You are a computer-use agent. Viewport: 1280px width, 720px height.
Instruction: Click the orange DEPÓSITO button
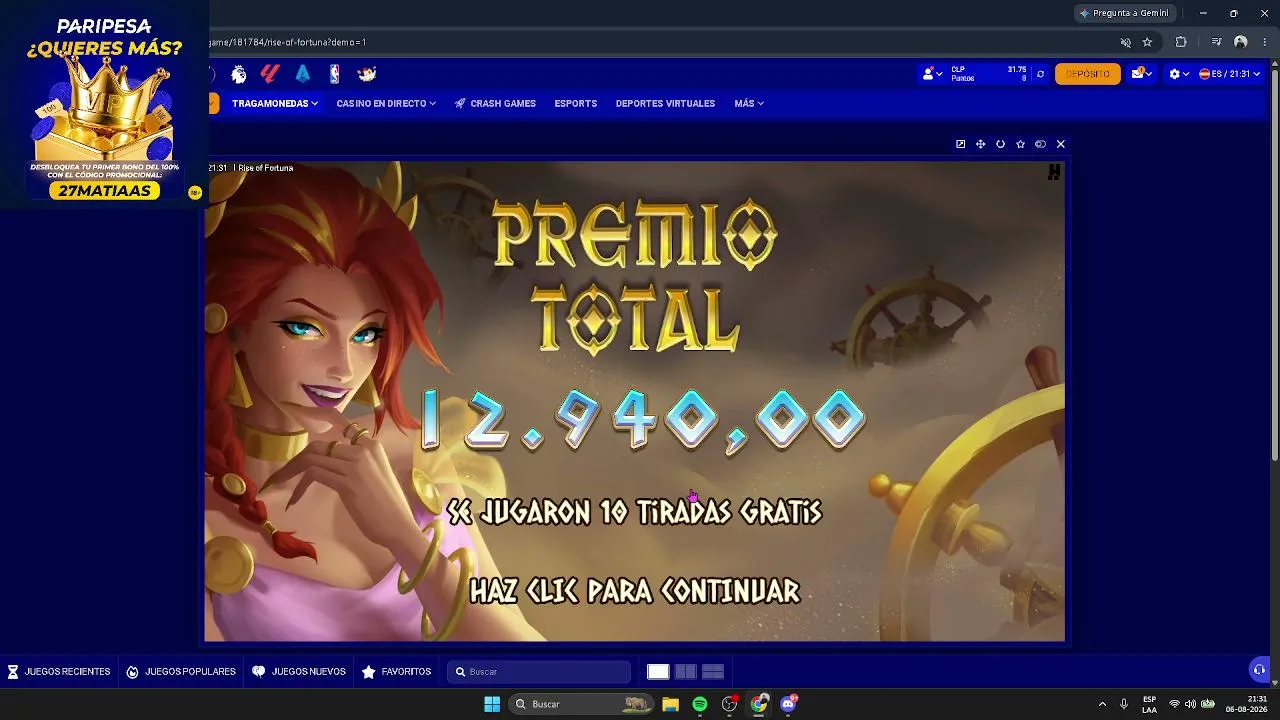coord(1088,74)
